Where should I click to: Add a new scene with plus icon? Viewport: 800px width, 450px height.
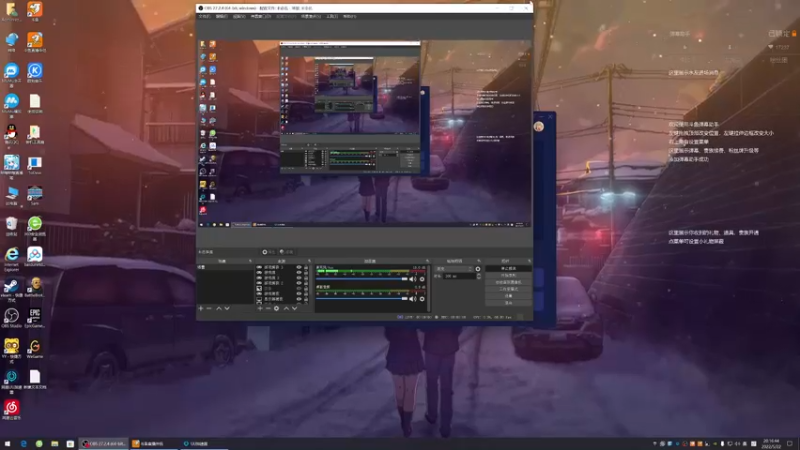pyautogui.click(x=201, y=308)
